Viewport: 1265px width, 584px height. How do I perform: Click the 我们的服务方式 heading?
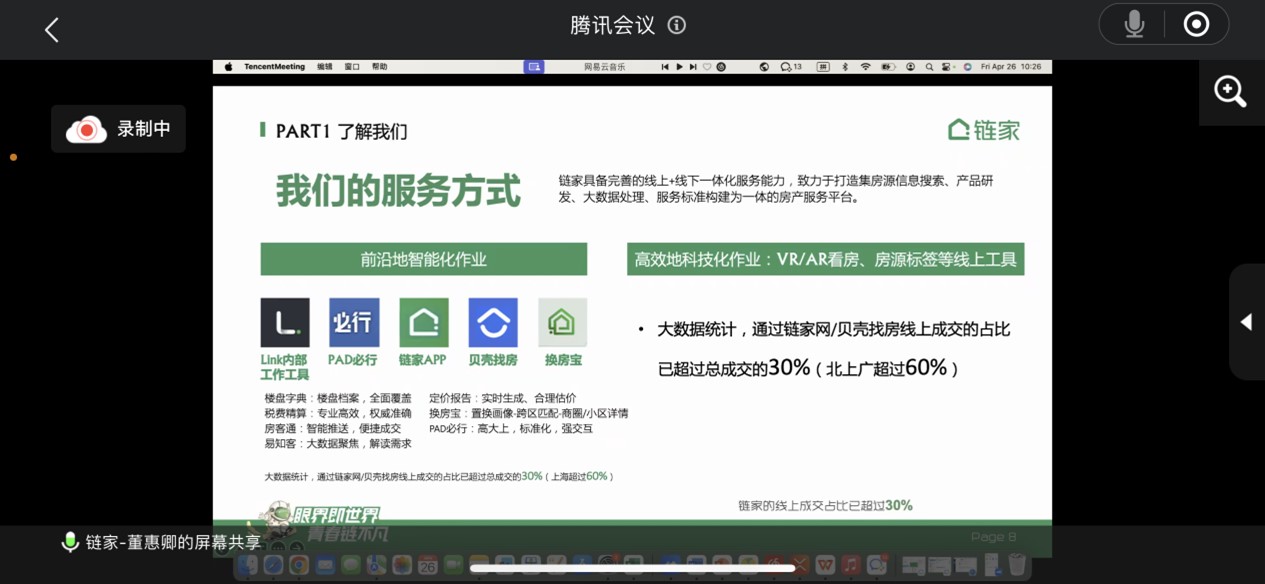click(x=398, y=190)
